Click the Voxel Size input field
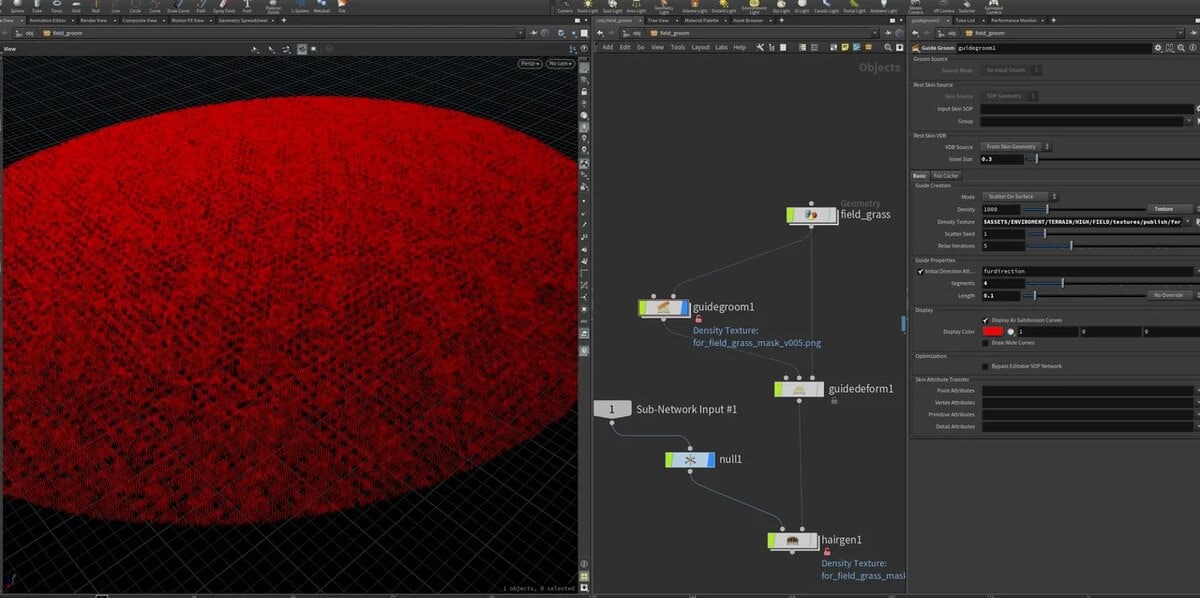 point(1003,158)
